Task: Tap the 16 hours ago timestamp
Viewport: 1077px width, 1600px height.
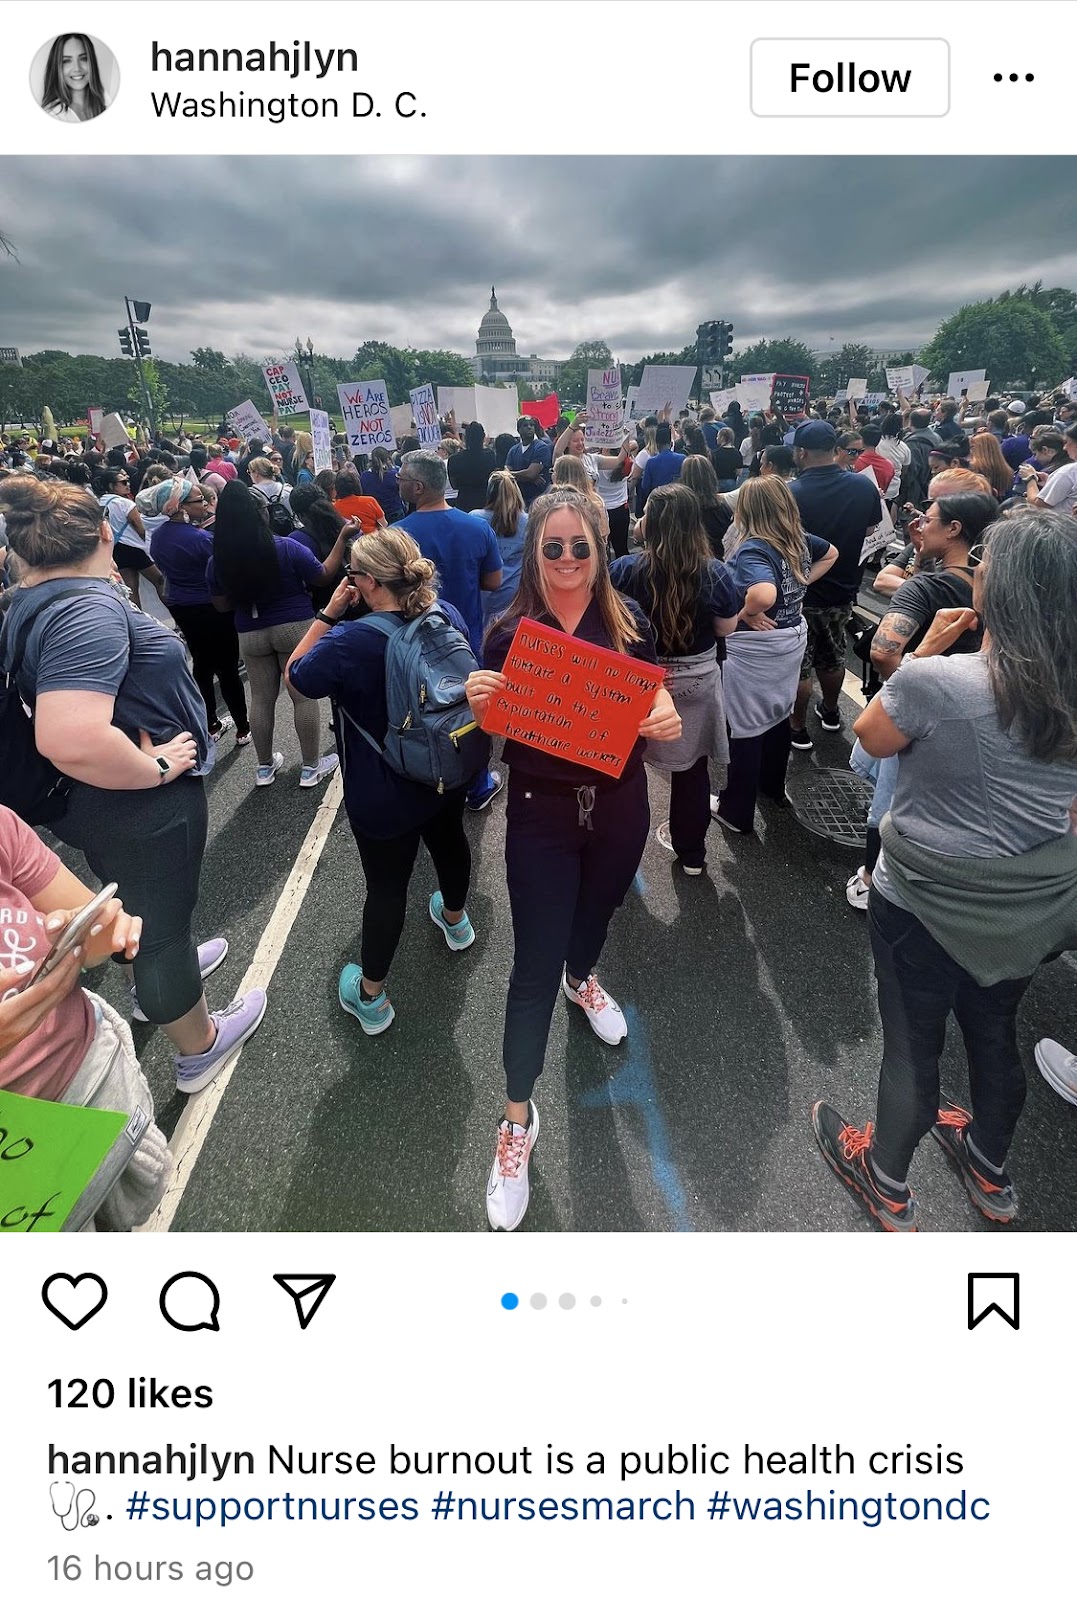Action: (150, 1568)
